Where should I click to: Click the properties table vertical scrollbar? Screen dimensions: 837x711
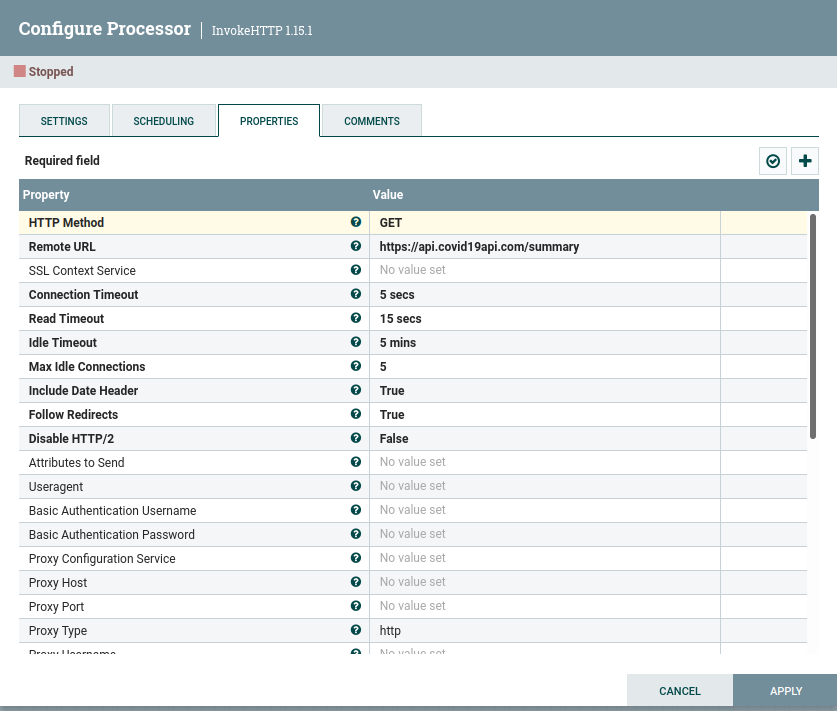[813, 326]
